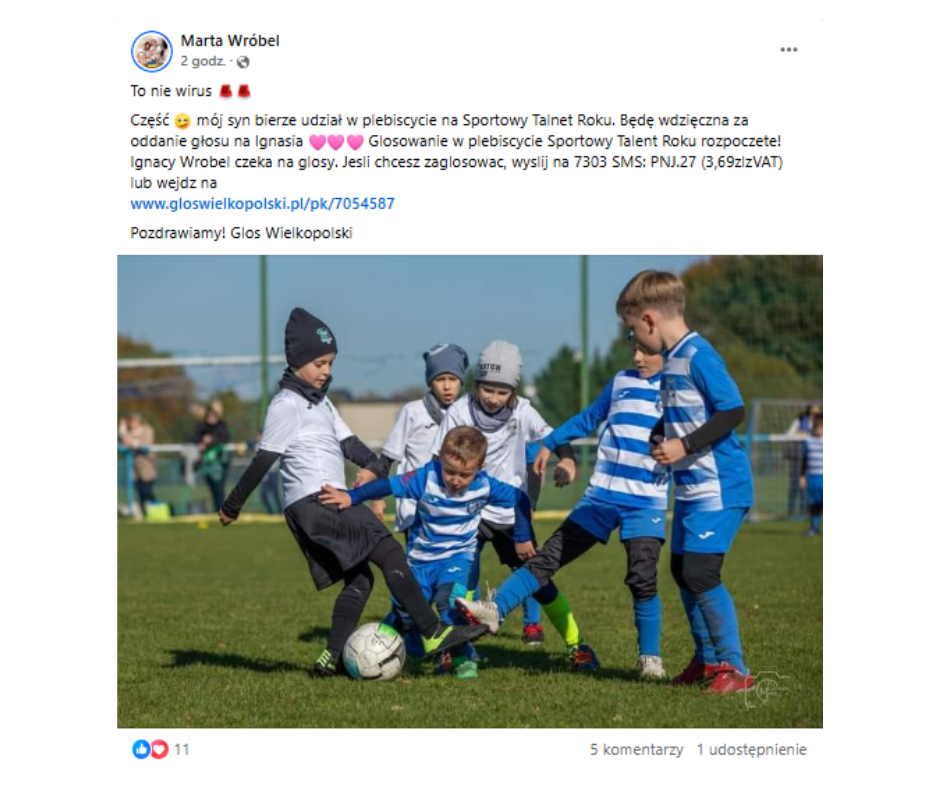Click the blue thumbs-up Like reaction icon
The width and height of the screenshot is (940, 788).
coord(141,749)
